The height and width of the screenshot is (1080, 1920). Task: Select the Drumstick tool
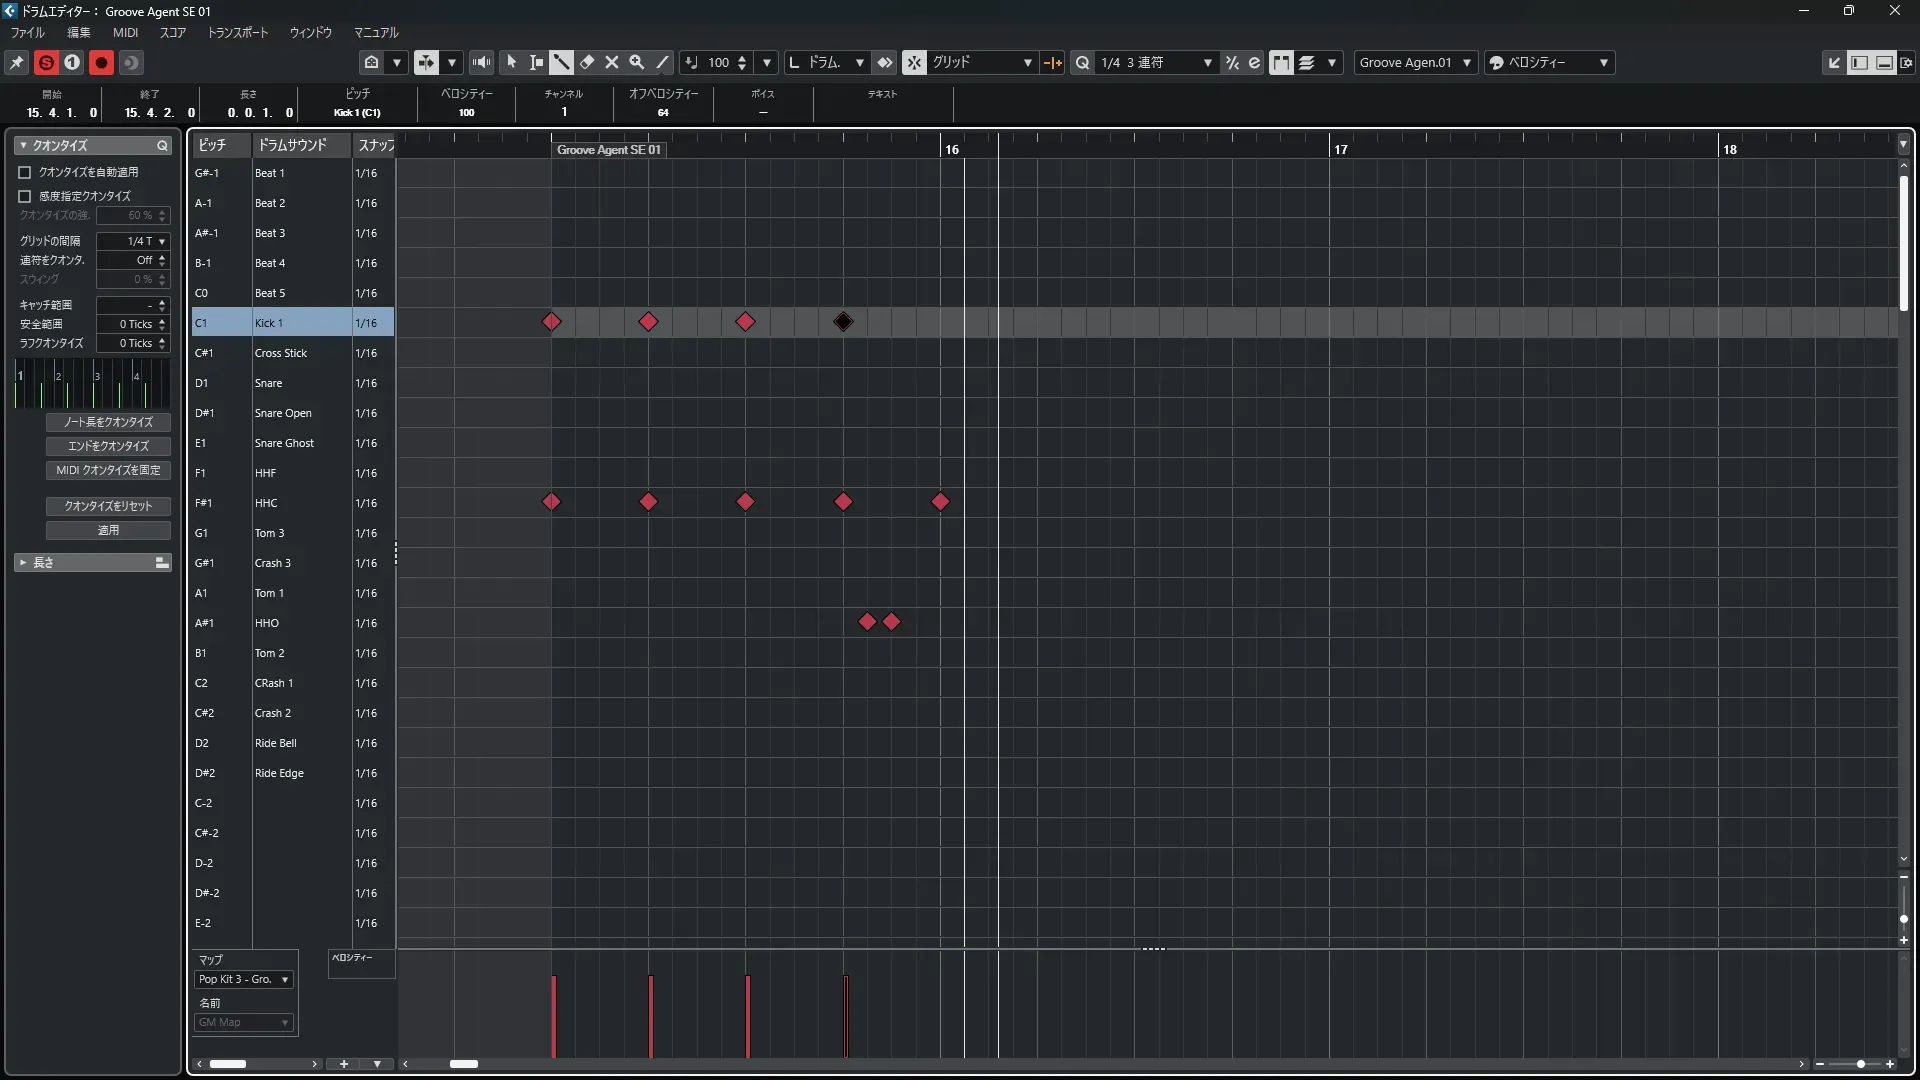pyautogui.click(x=561, y=62)
